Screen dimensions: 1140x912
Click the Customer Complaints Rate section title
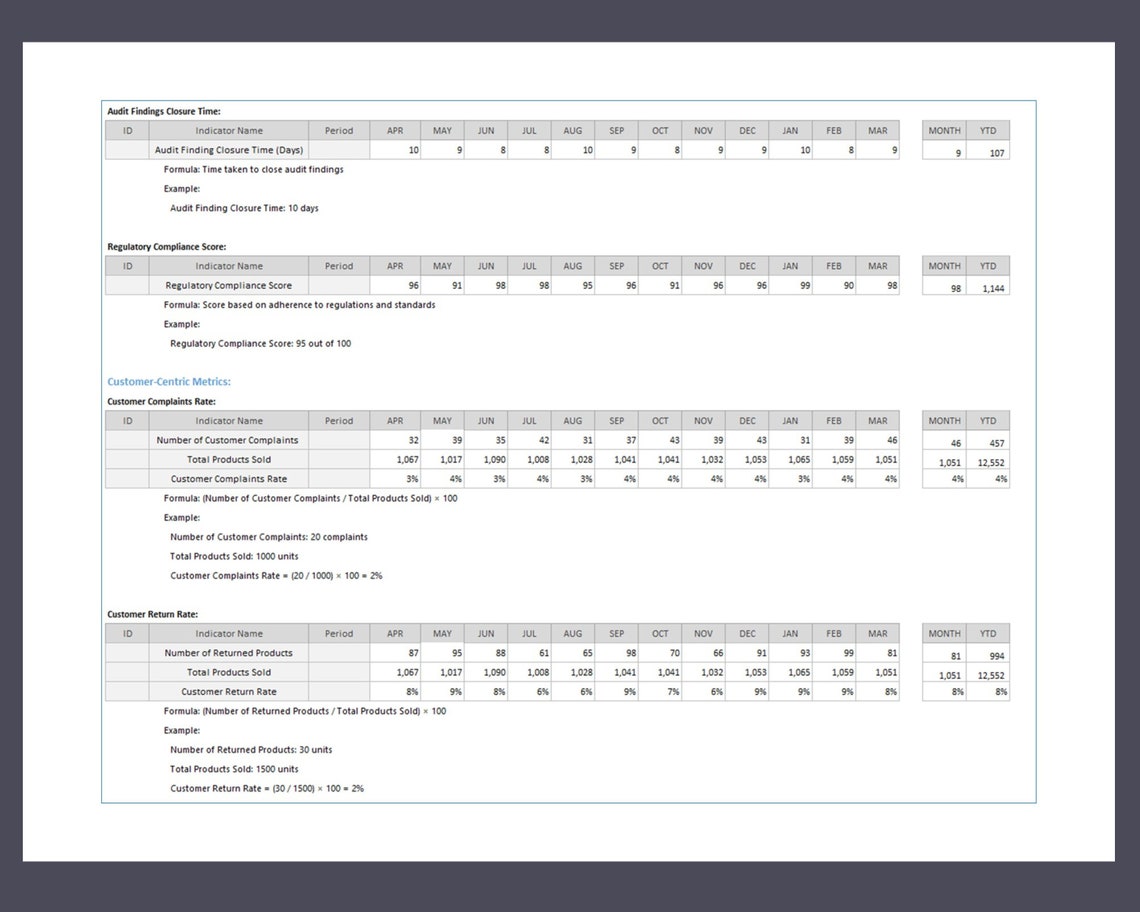click(x=163, y=401)
